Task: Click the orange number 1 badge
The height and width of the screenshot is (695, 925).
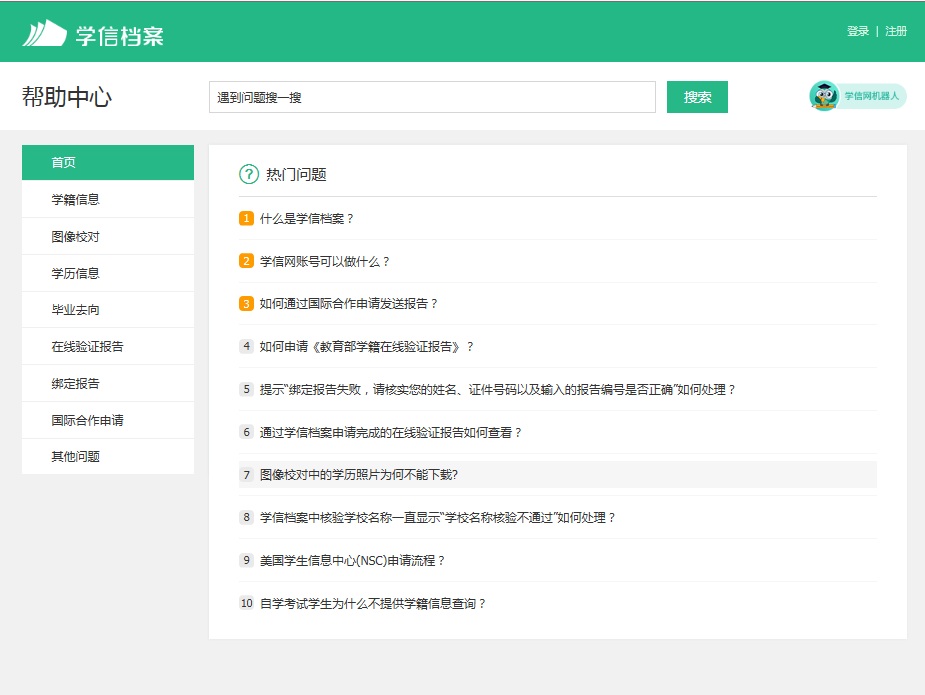Action: click(x=246, y=218)
